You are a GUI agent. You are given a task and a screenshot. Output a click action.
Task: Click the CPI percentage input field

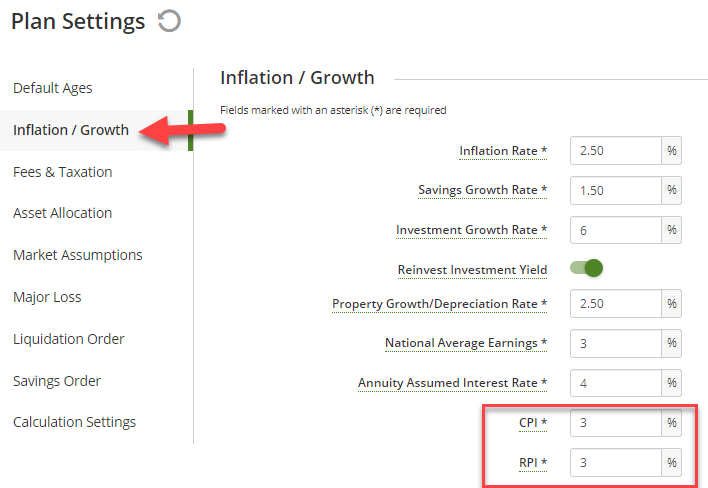coord(616,423)
